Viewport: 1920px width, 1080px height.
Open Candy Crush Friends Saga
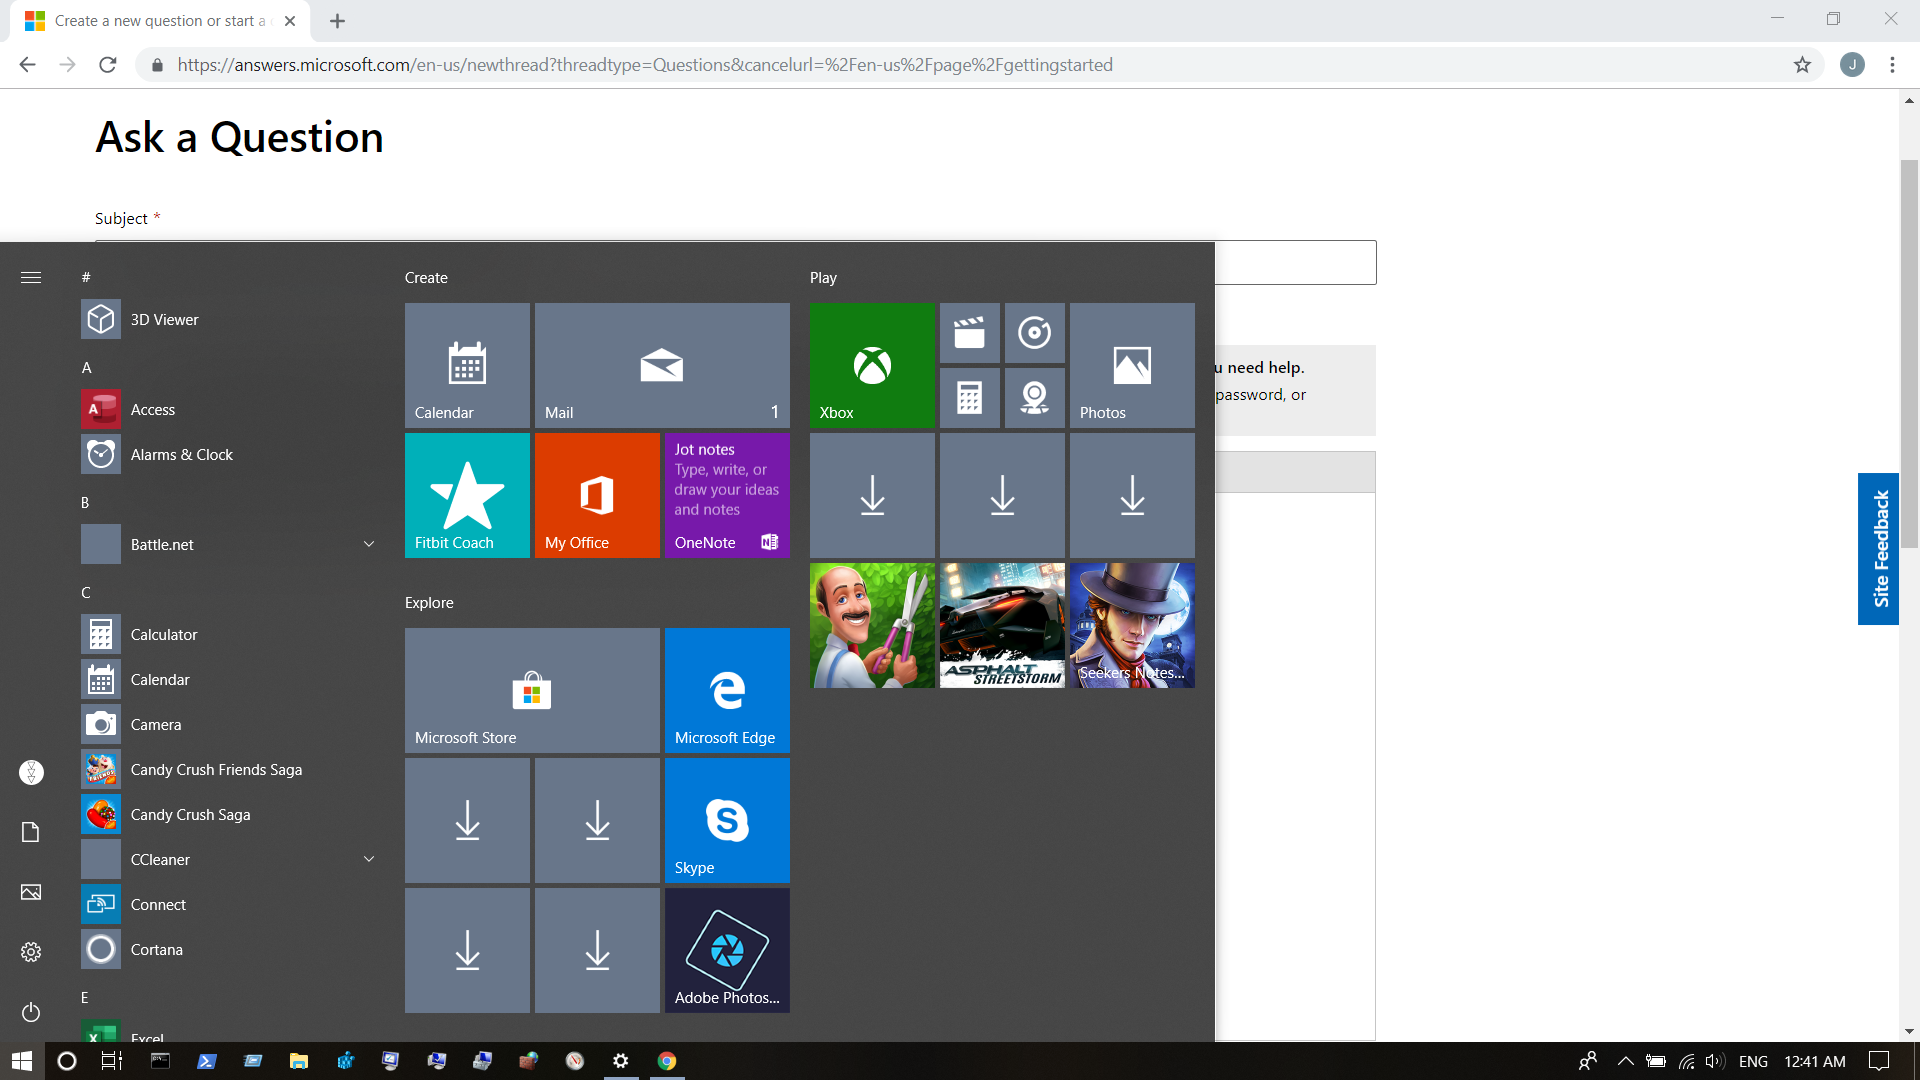[228, 770]
